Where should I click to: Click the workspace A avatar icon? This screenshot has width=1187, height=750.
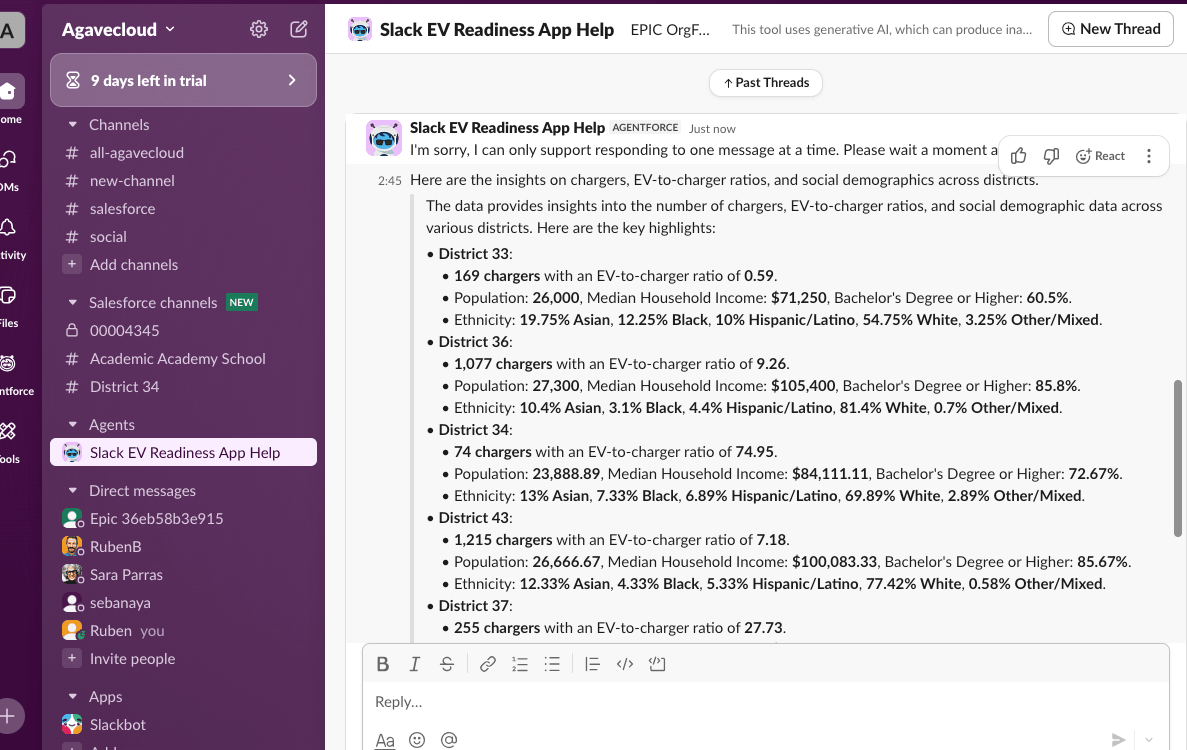click(x=9, y=30)
